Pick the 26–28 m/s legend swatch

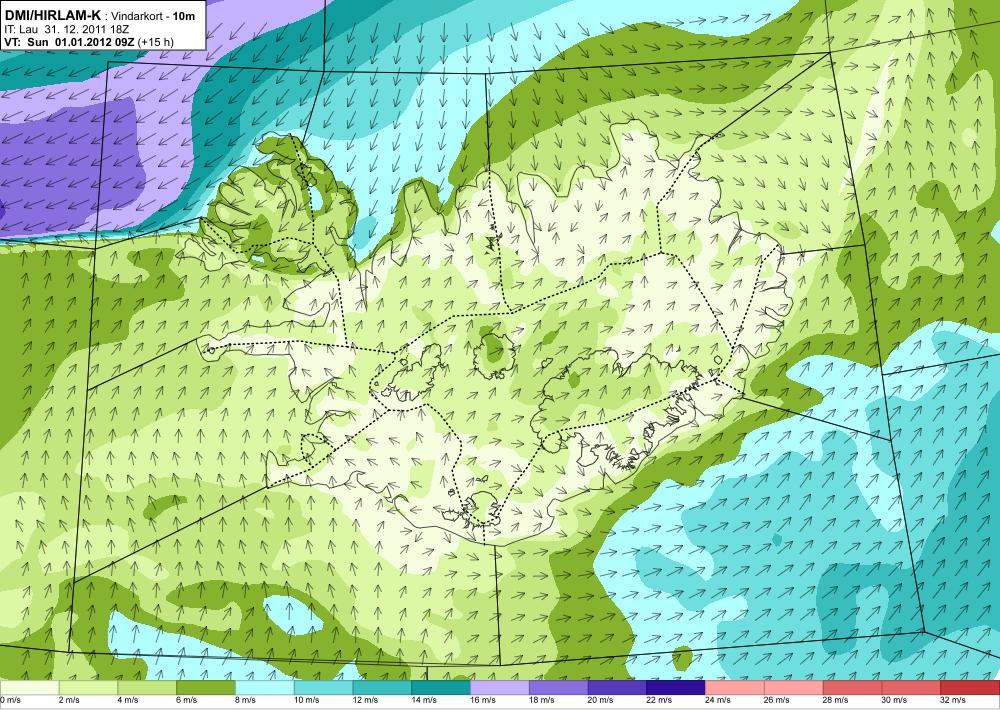[x=793, y=688]
